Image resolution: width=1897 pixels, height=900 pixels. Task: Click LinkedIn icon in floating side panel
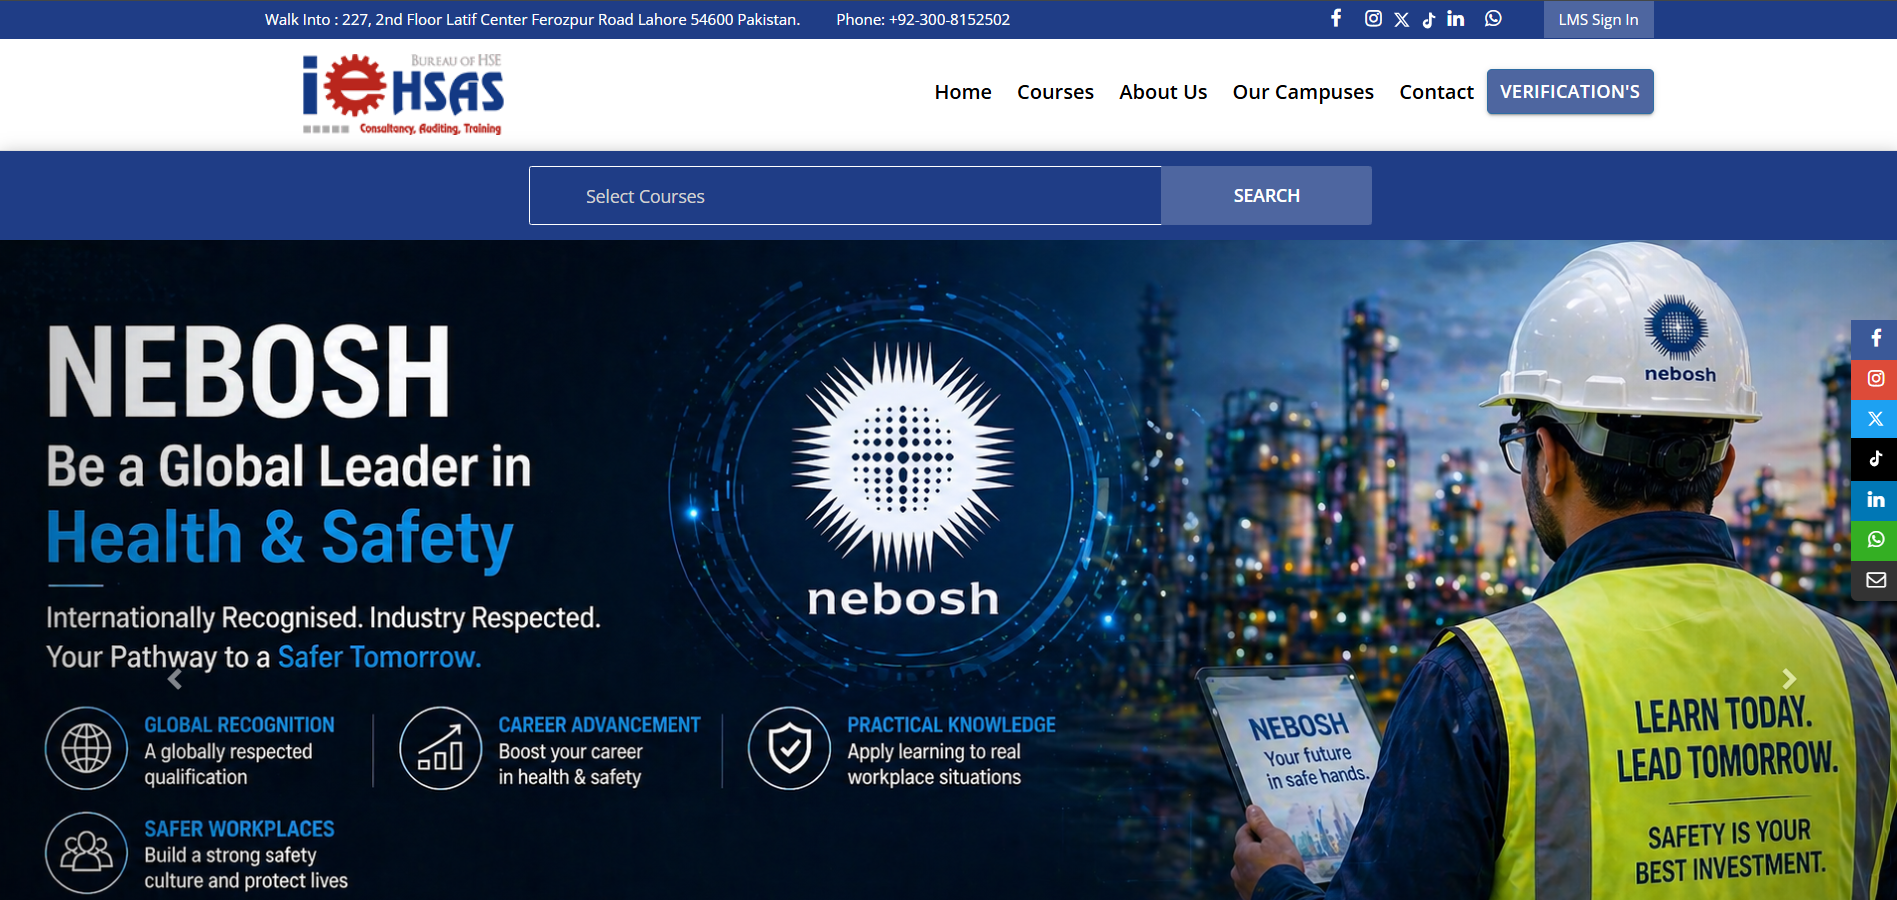(1874, 499)
